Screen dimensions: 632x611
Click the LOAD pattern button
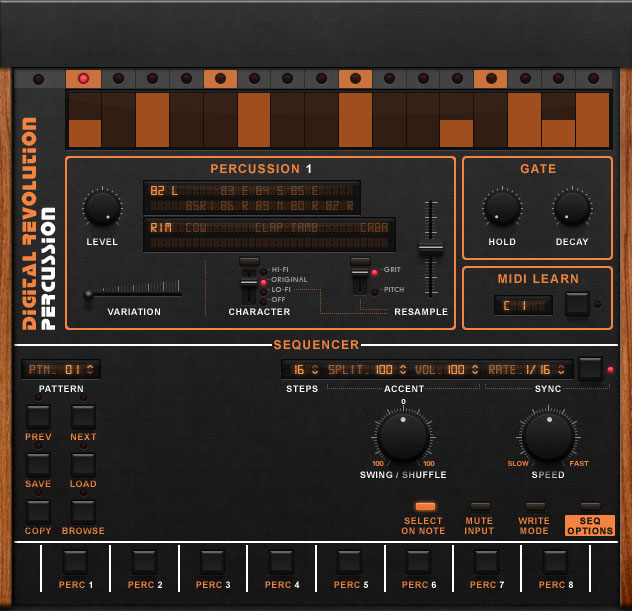(83, 465)
